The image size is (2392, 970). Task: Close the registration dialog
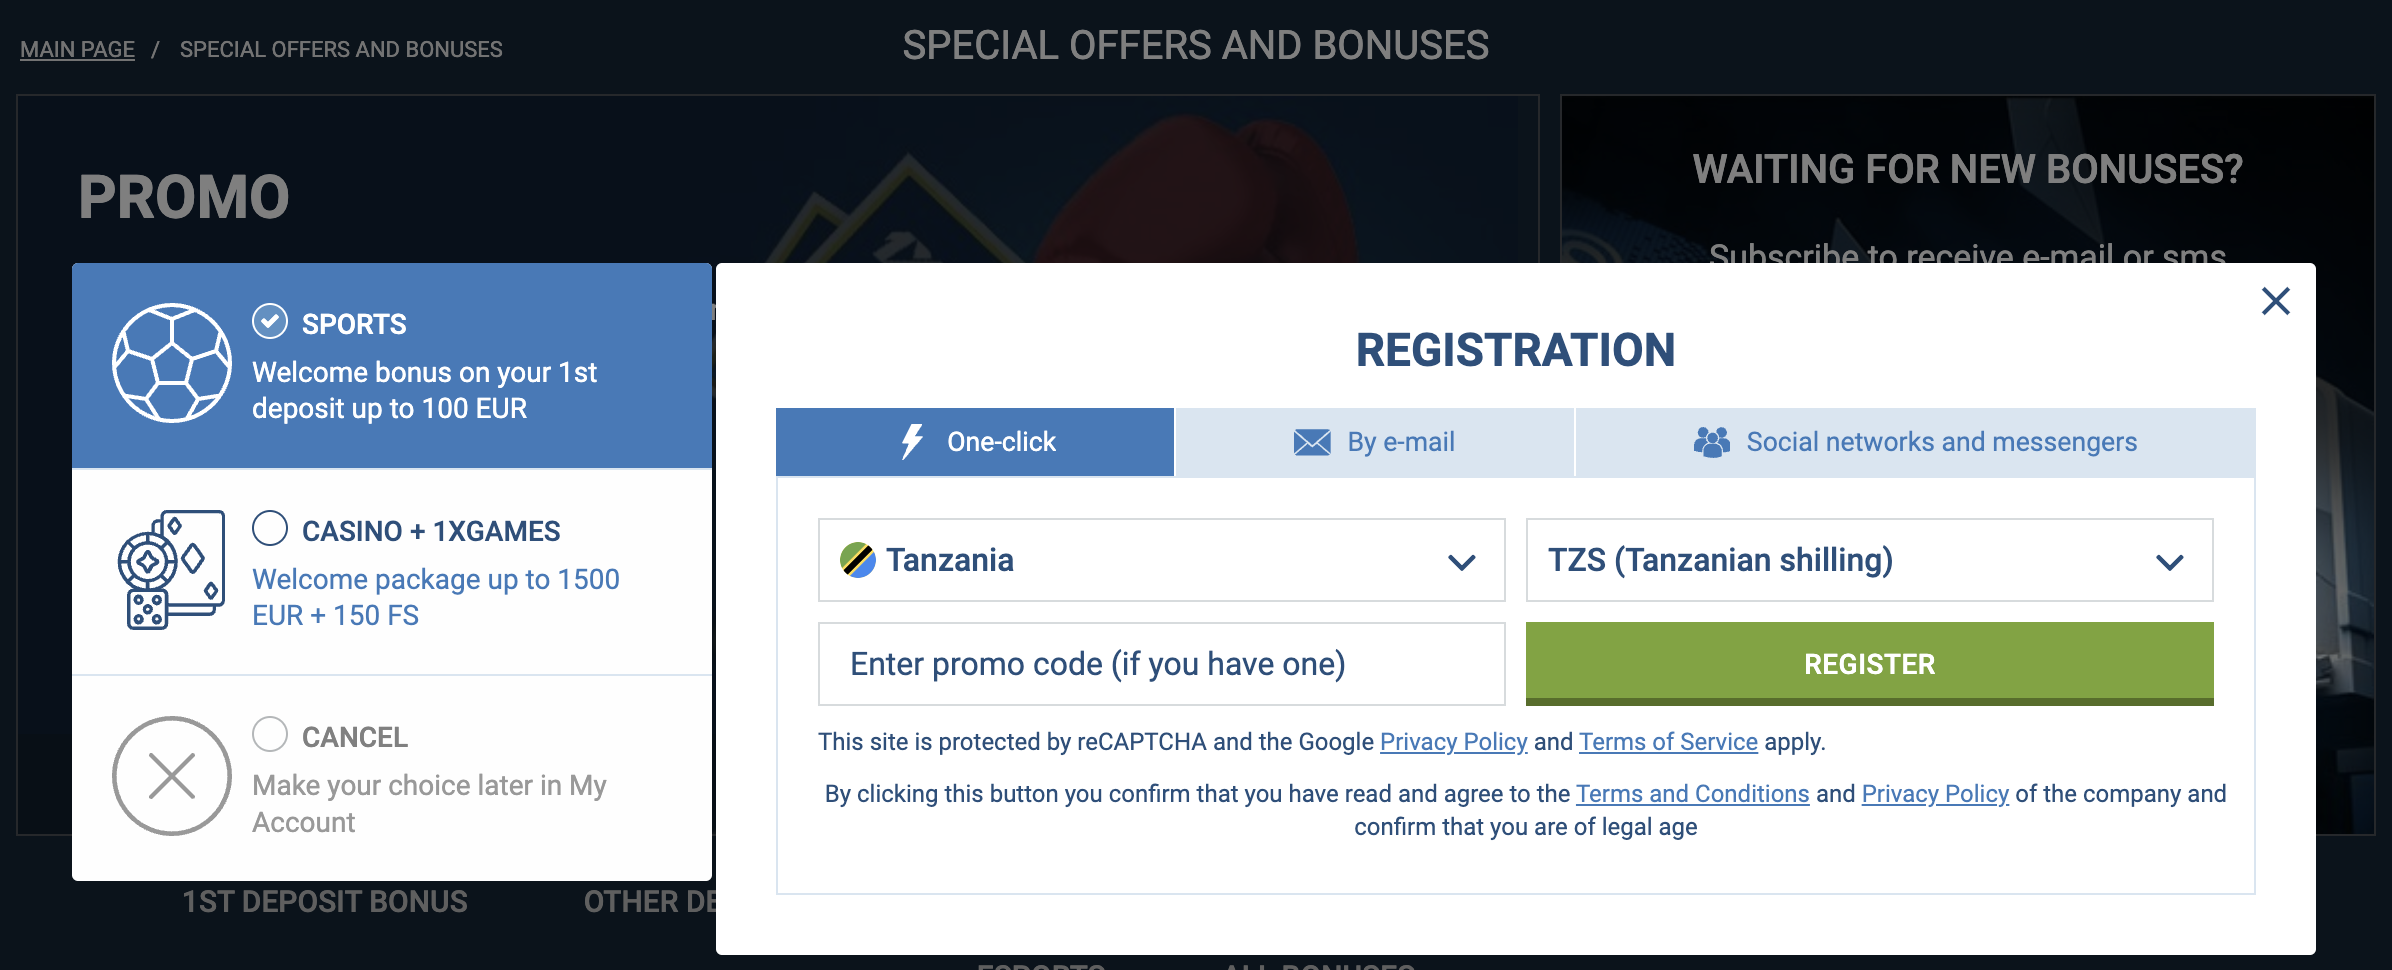[2277, 300]
